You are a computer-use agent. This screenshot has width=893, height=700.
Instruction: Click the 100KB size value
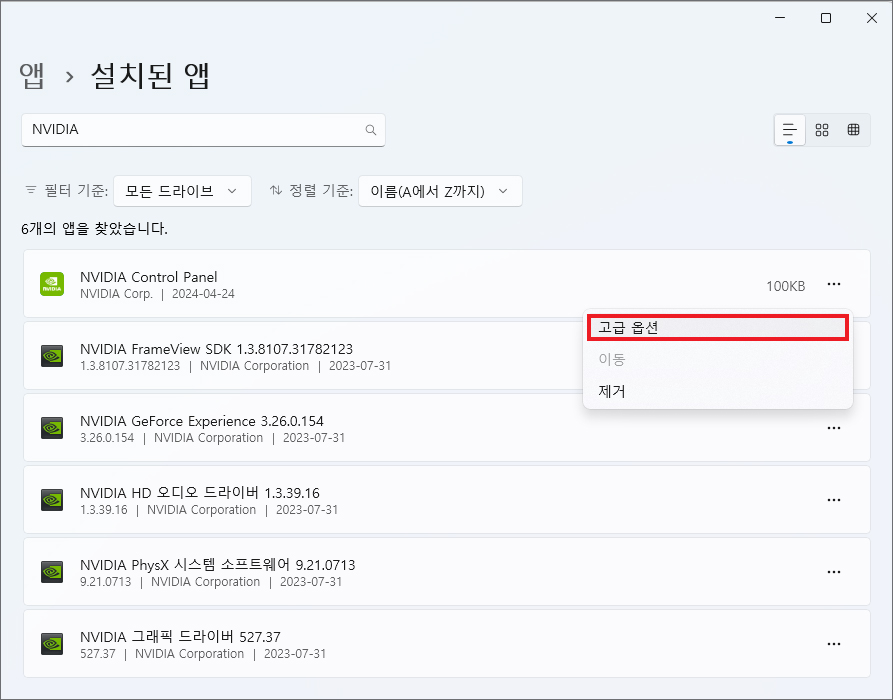(785, 286)
